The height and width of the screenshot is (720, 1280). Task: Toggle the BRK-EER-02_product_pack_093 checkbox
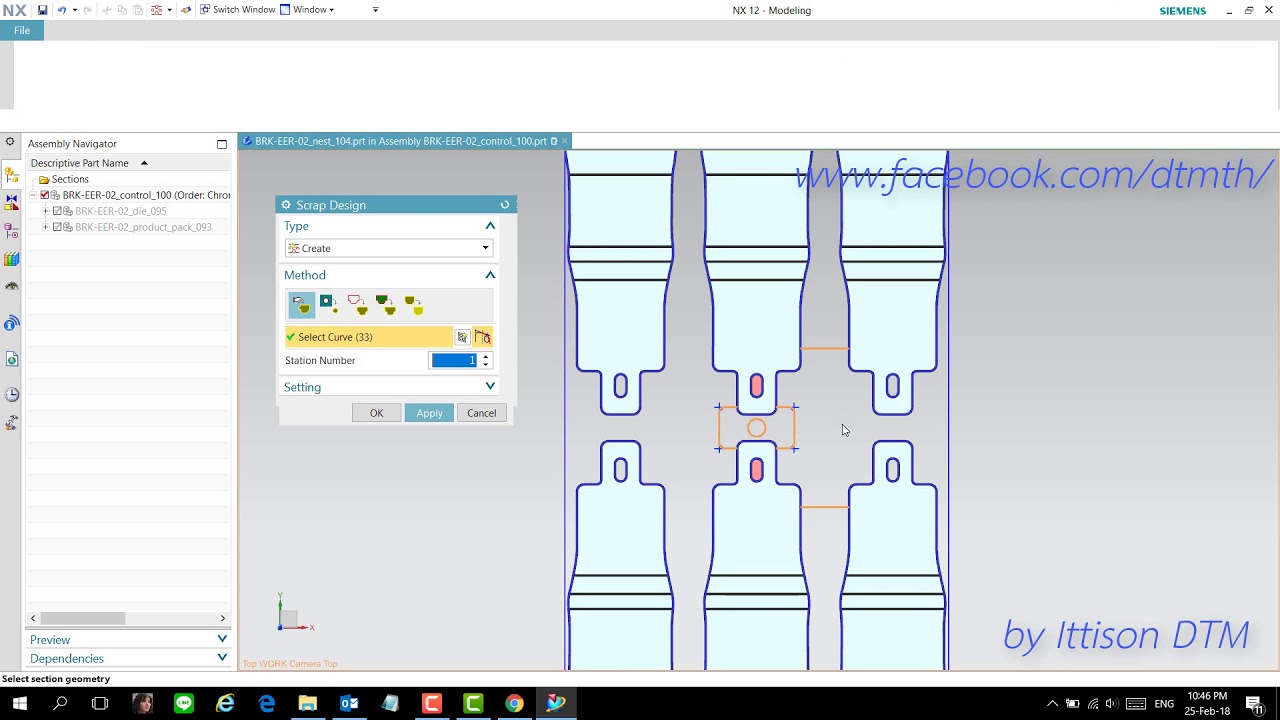(x=57, y=227)
